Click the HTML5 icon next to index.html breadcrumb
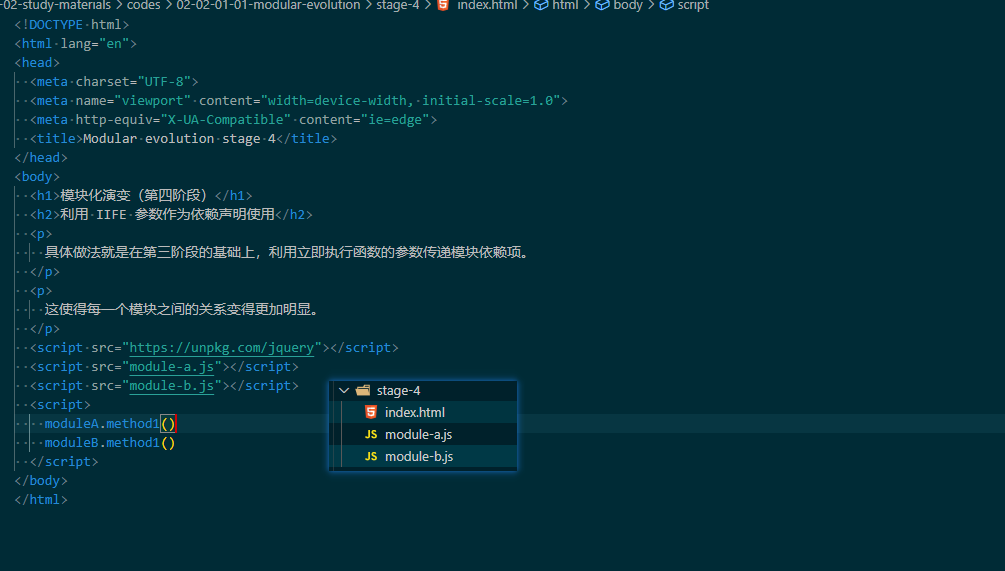 443,5
